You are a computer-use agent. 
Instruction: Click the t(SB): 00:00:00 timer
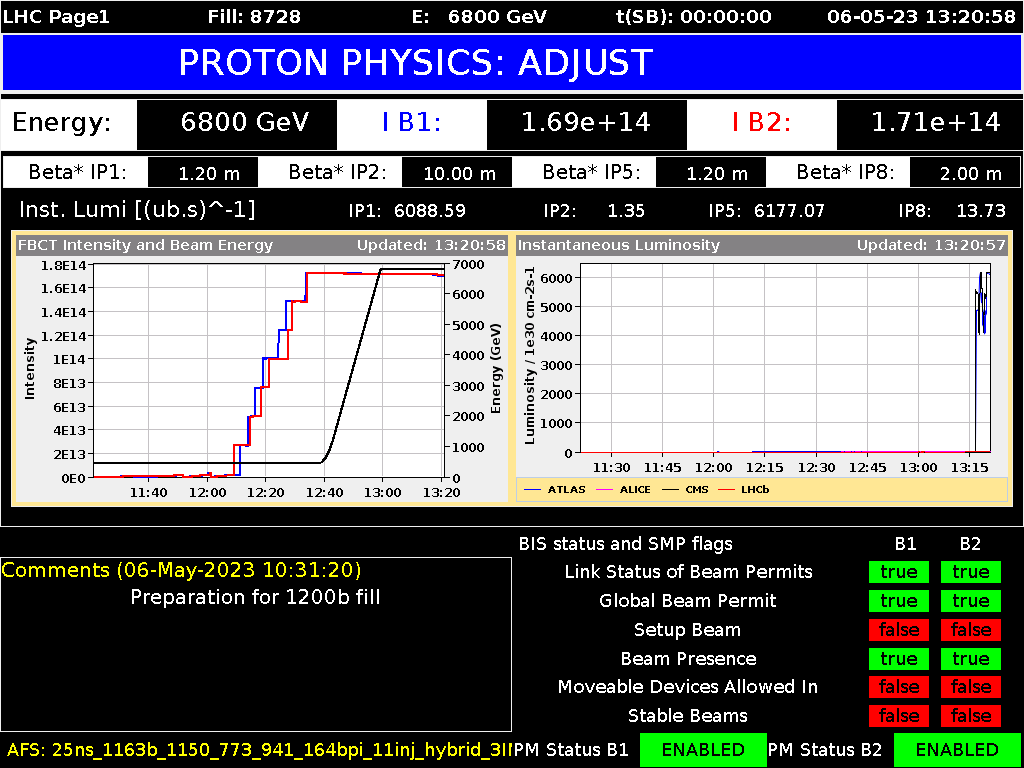694,16
